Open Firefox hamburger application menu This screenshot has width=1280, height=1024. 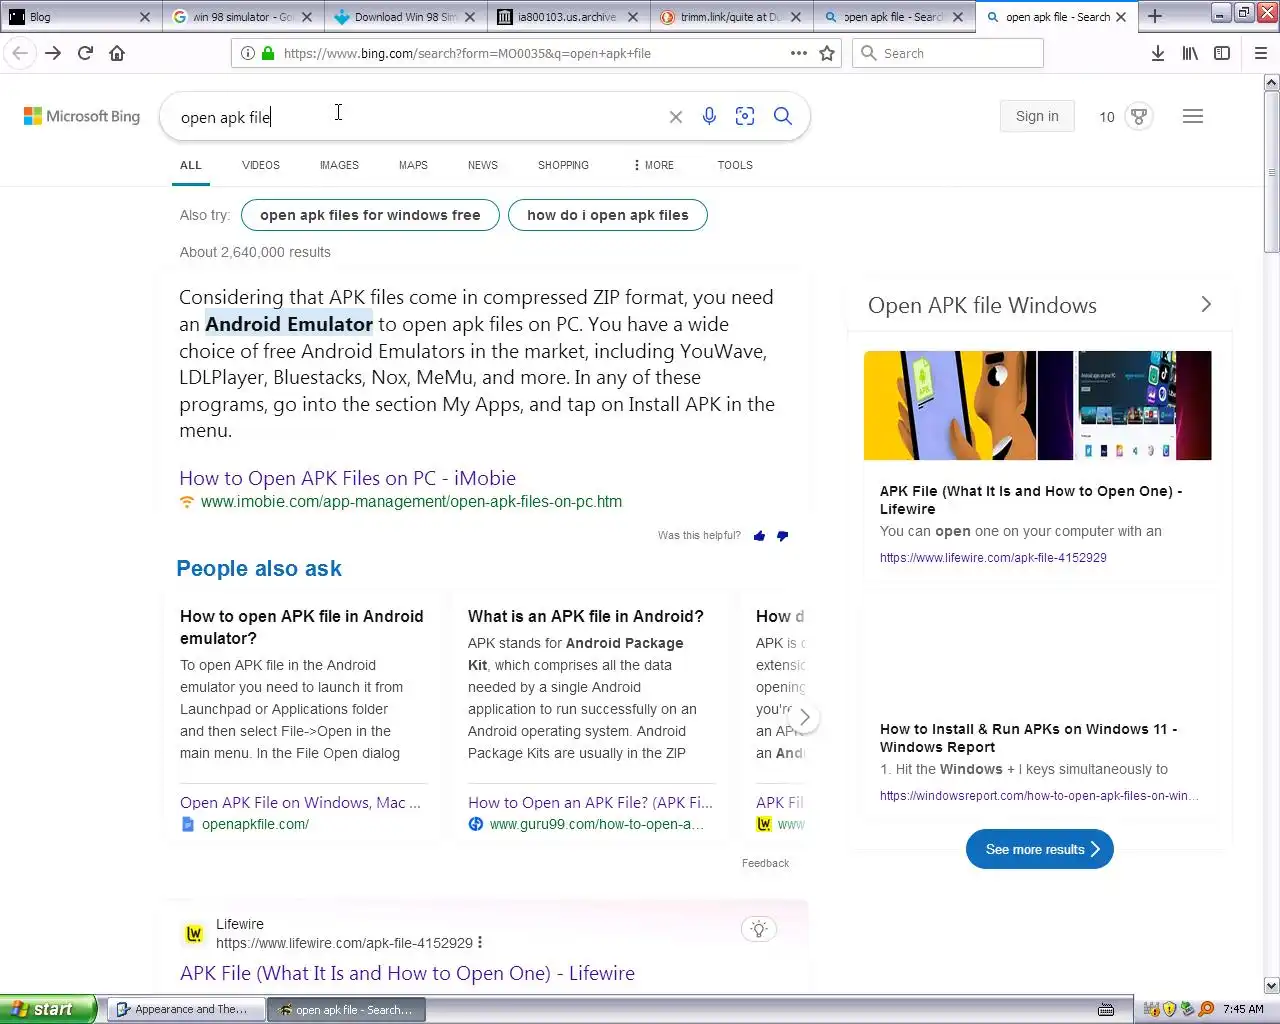pos(1261,53)
